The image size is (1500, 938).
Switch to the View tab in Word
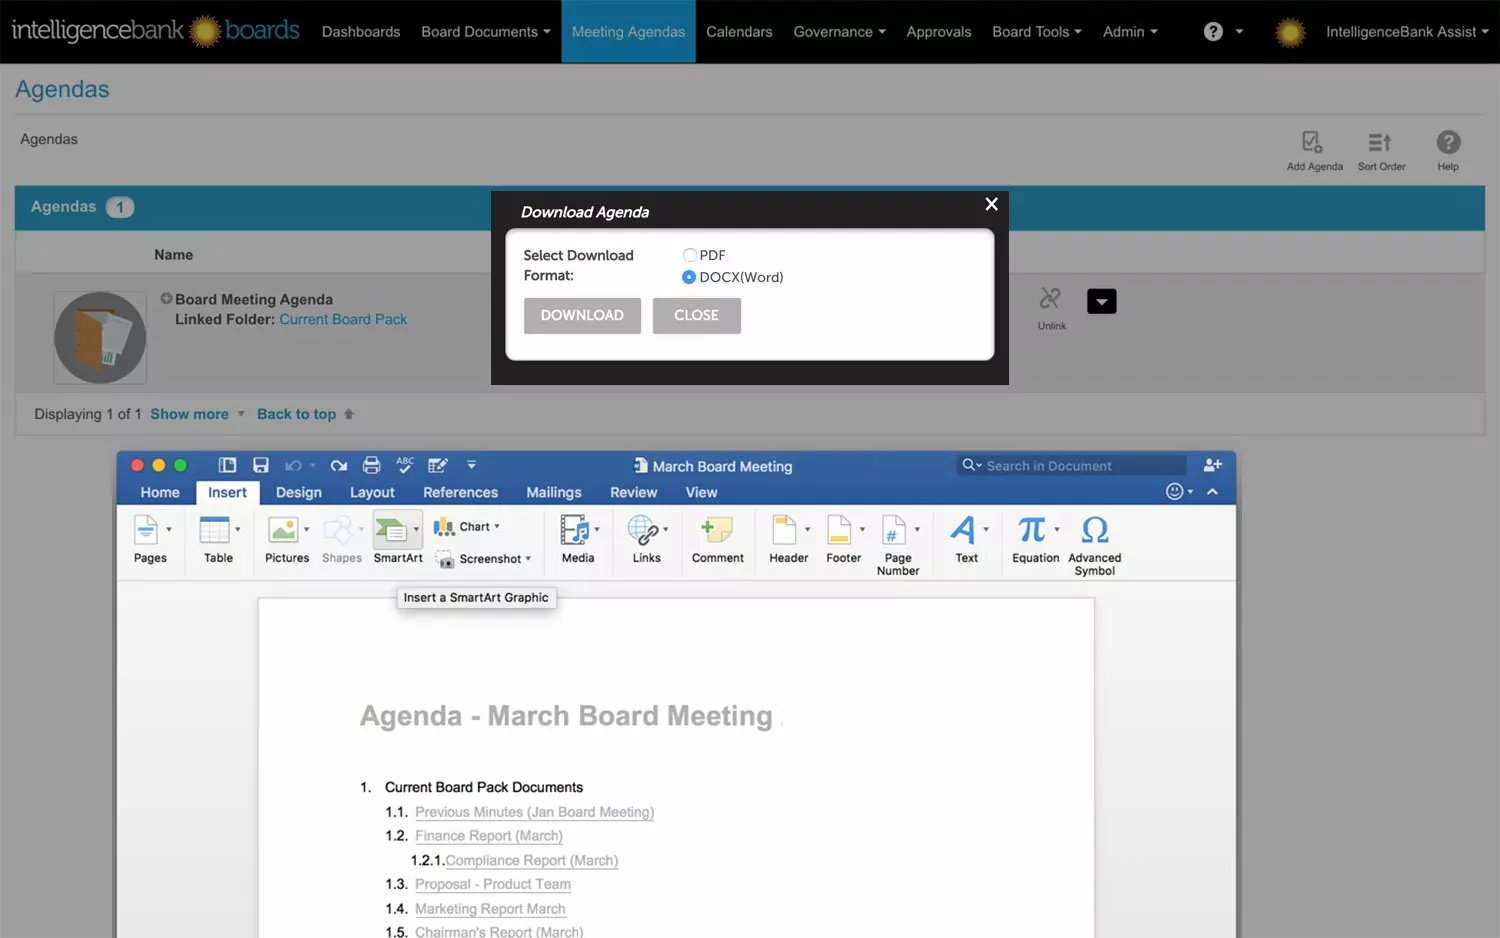click(x=701, y=492)
